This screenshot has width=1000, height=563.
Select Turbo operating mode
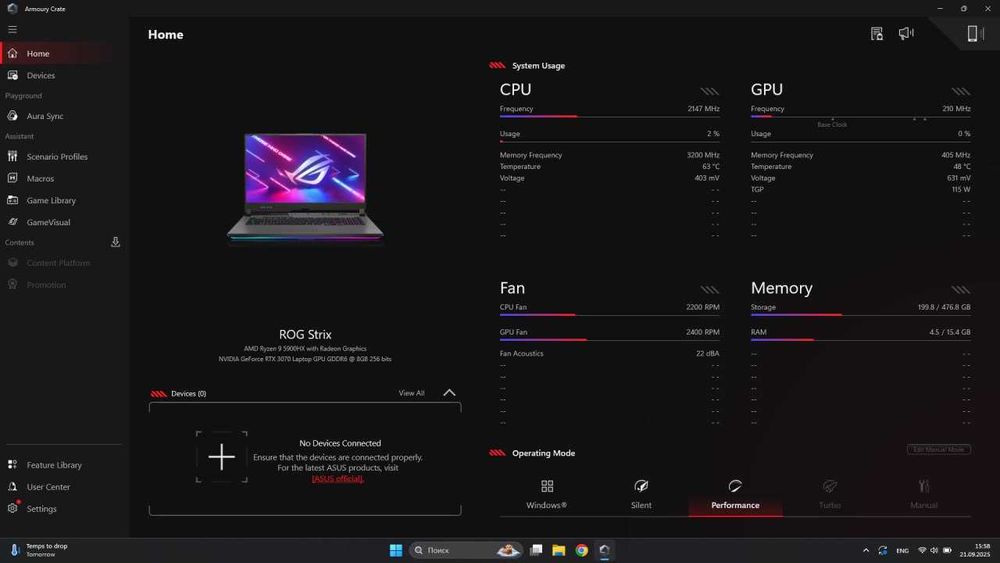click(830, 495)
